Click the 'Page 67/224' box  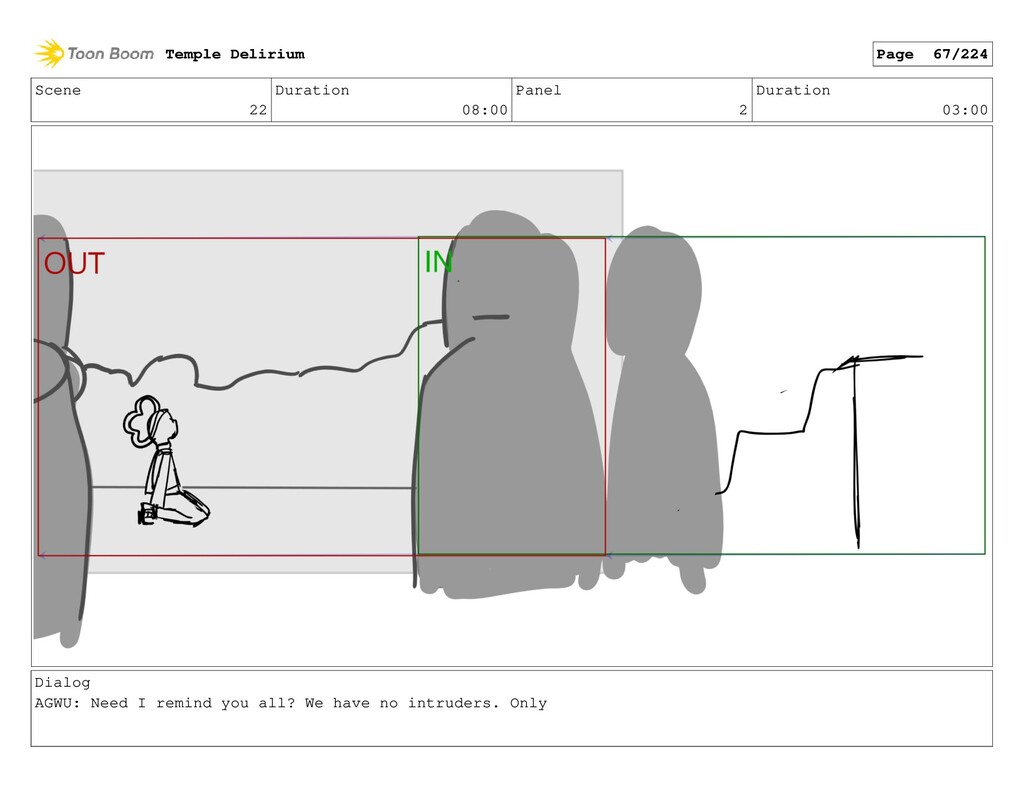point(932,54)
